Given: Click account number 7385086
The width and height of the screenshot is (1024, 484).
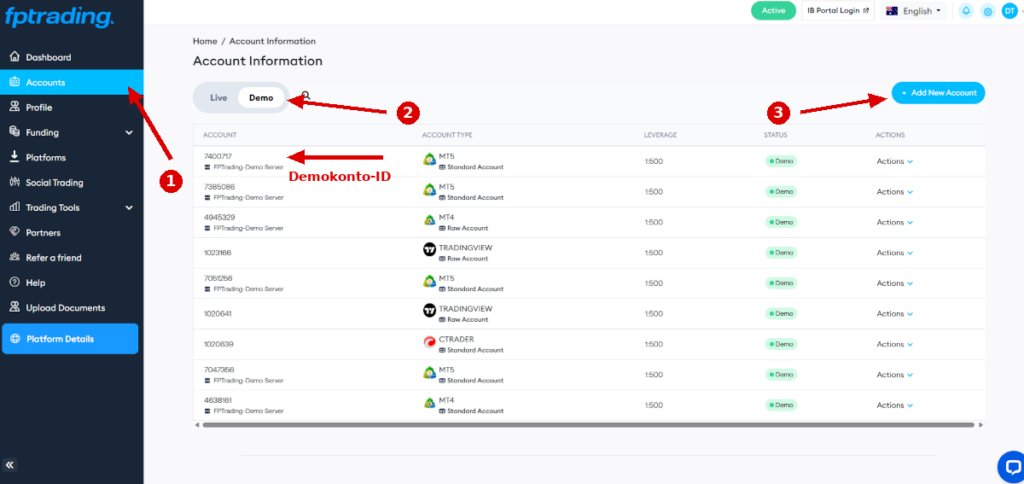Looking at the screenshot, I should 219,187.
